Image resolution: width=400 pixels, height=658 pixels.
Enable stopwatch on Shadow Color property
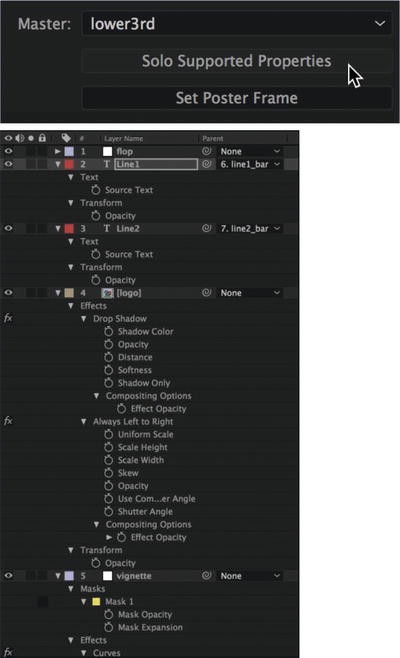coord(109,332)
